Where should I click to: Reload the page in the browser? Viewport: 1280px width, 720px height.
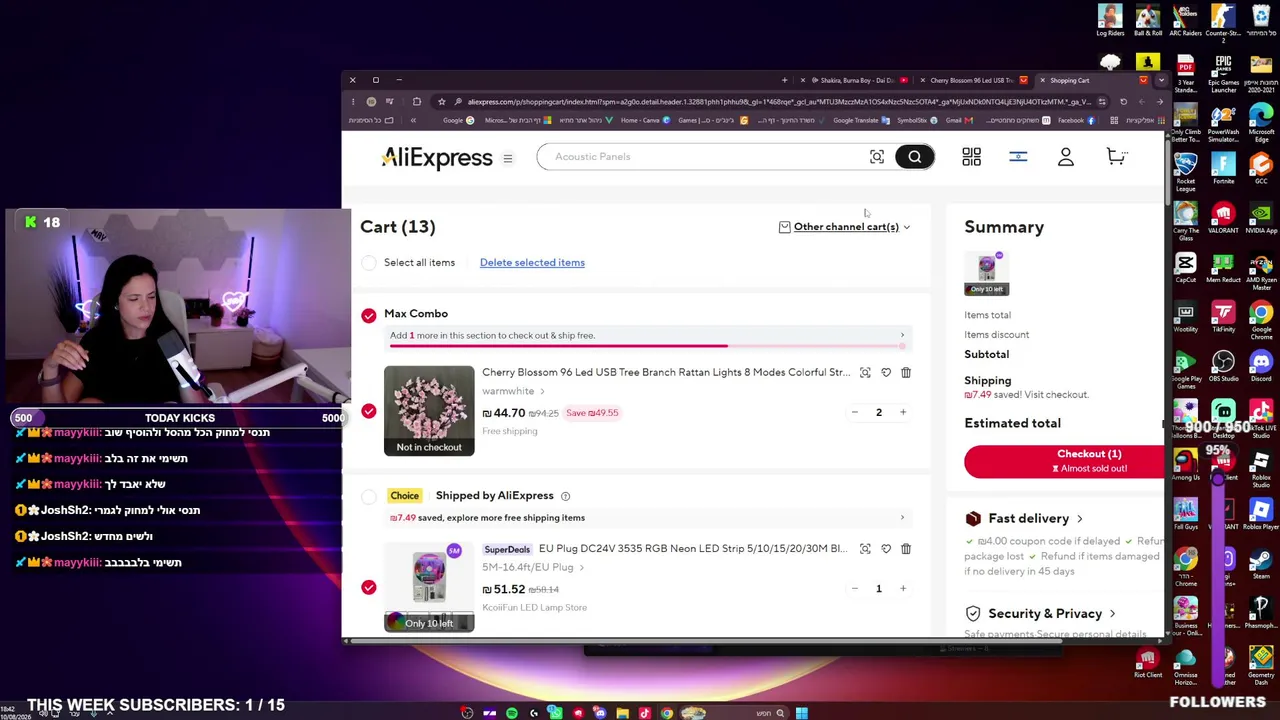[1123, 101]
